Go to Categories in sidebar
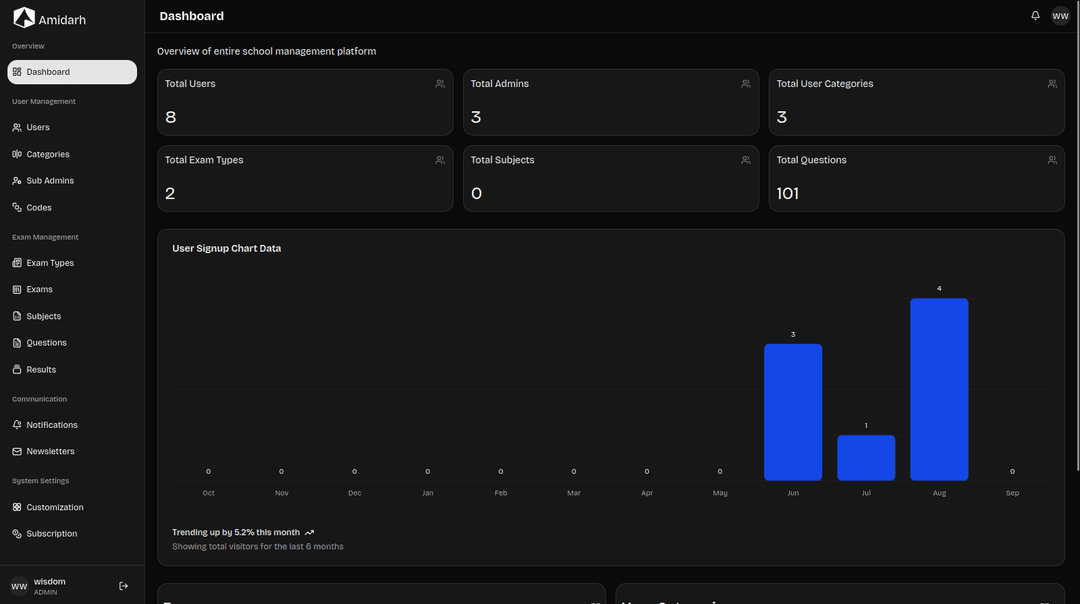 (x=47, y=155)
